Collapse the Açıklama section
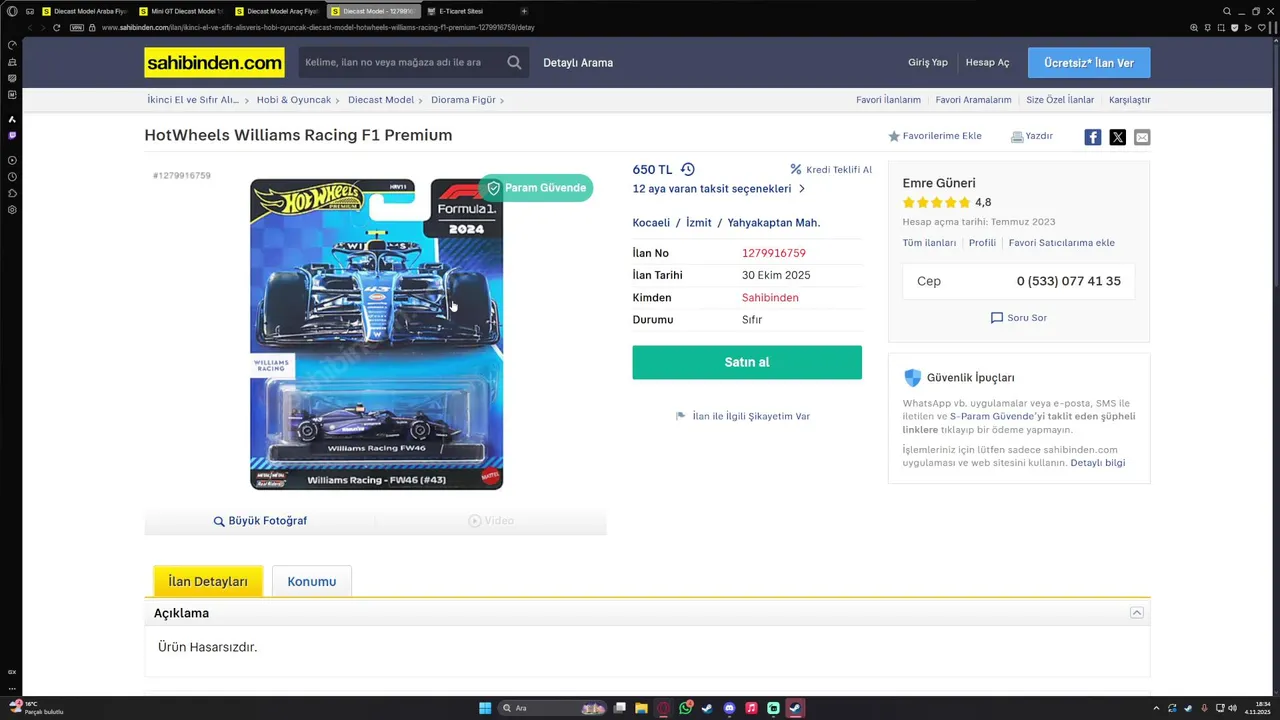 coord(1136,613)
